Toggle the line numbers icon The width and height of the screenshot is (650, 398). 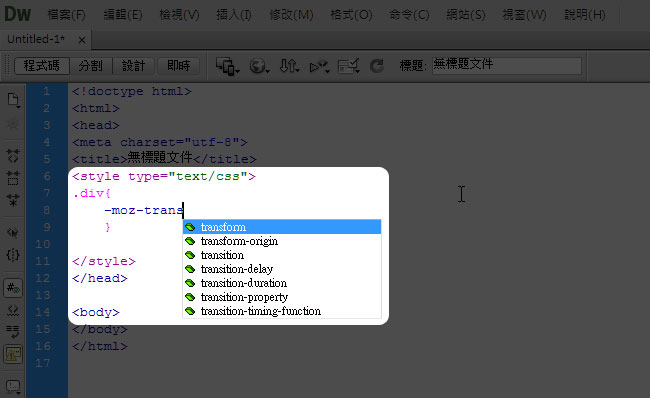tap(13, 288)
